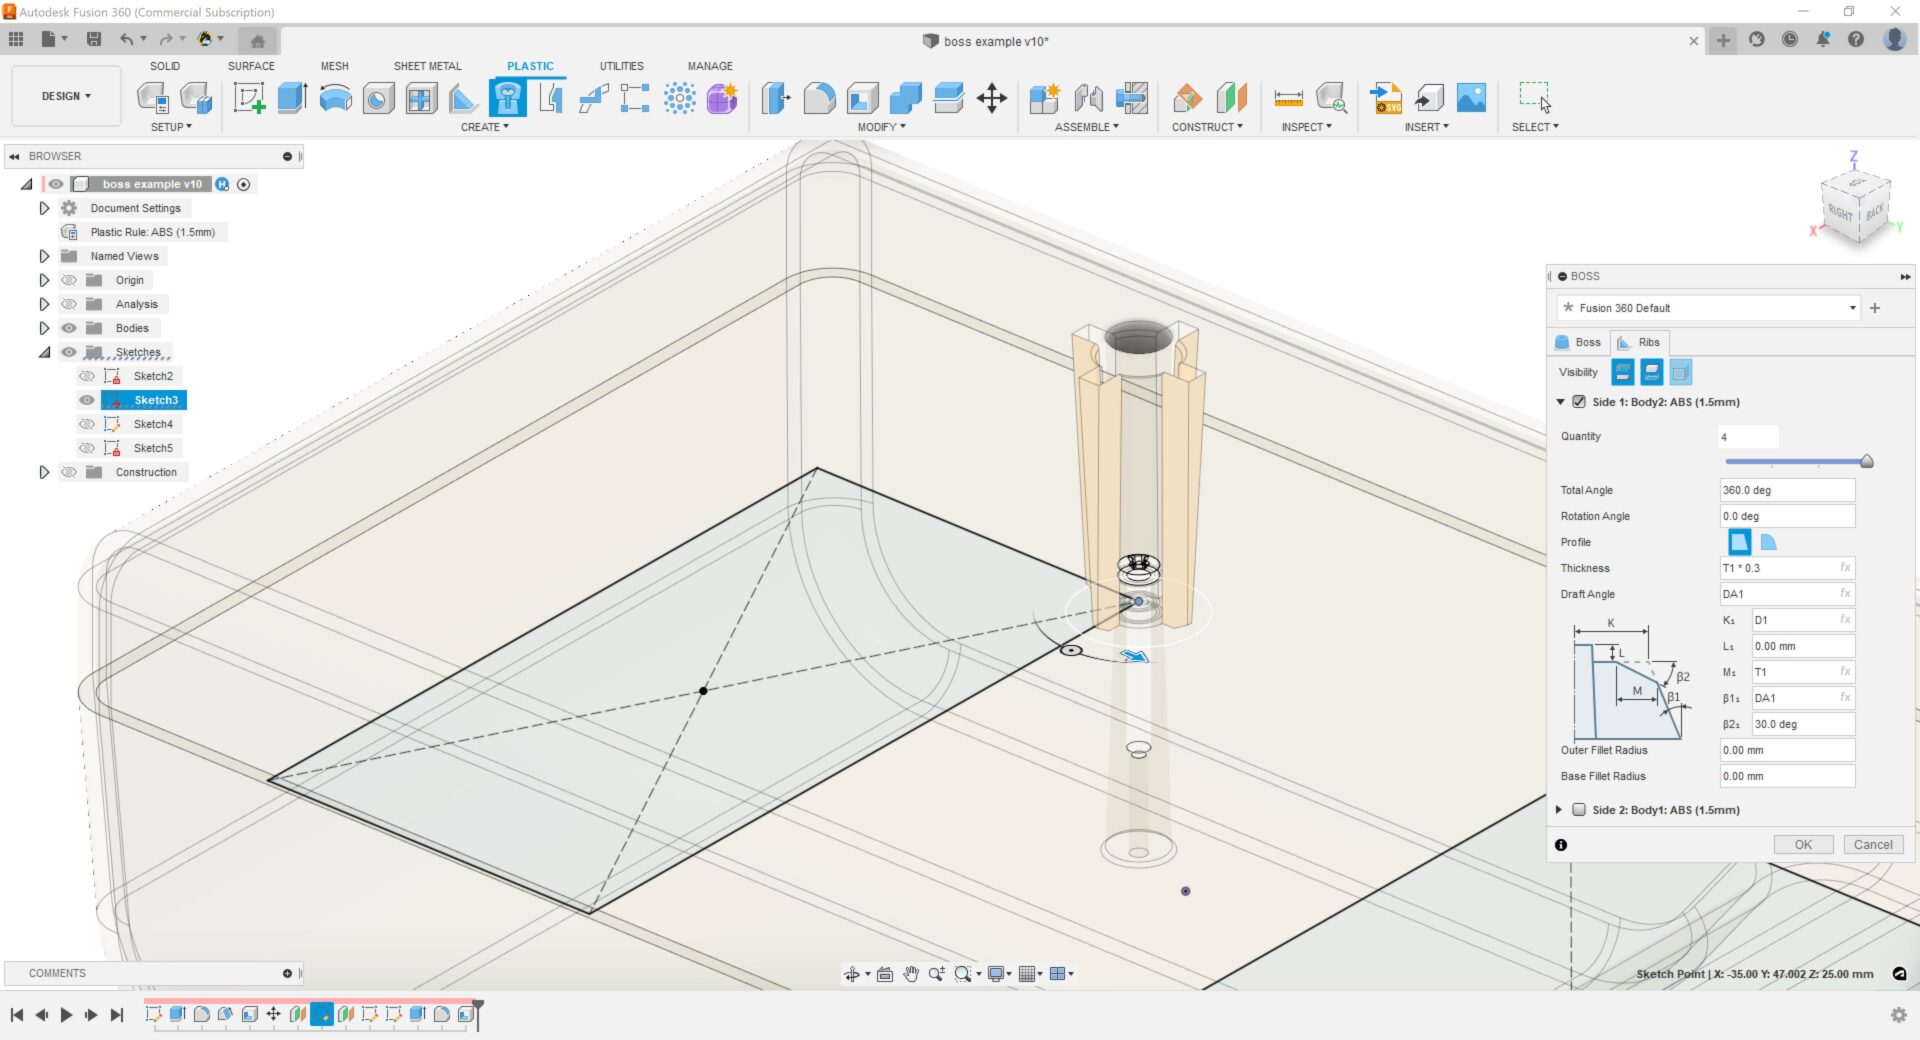Screen dimensions: 1920x1040
Task: Click the Total Angle input field
Action: (x=1786, y=490)
